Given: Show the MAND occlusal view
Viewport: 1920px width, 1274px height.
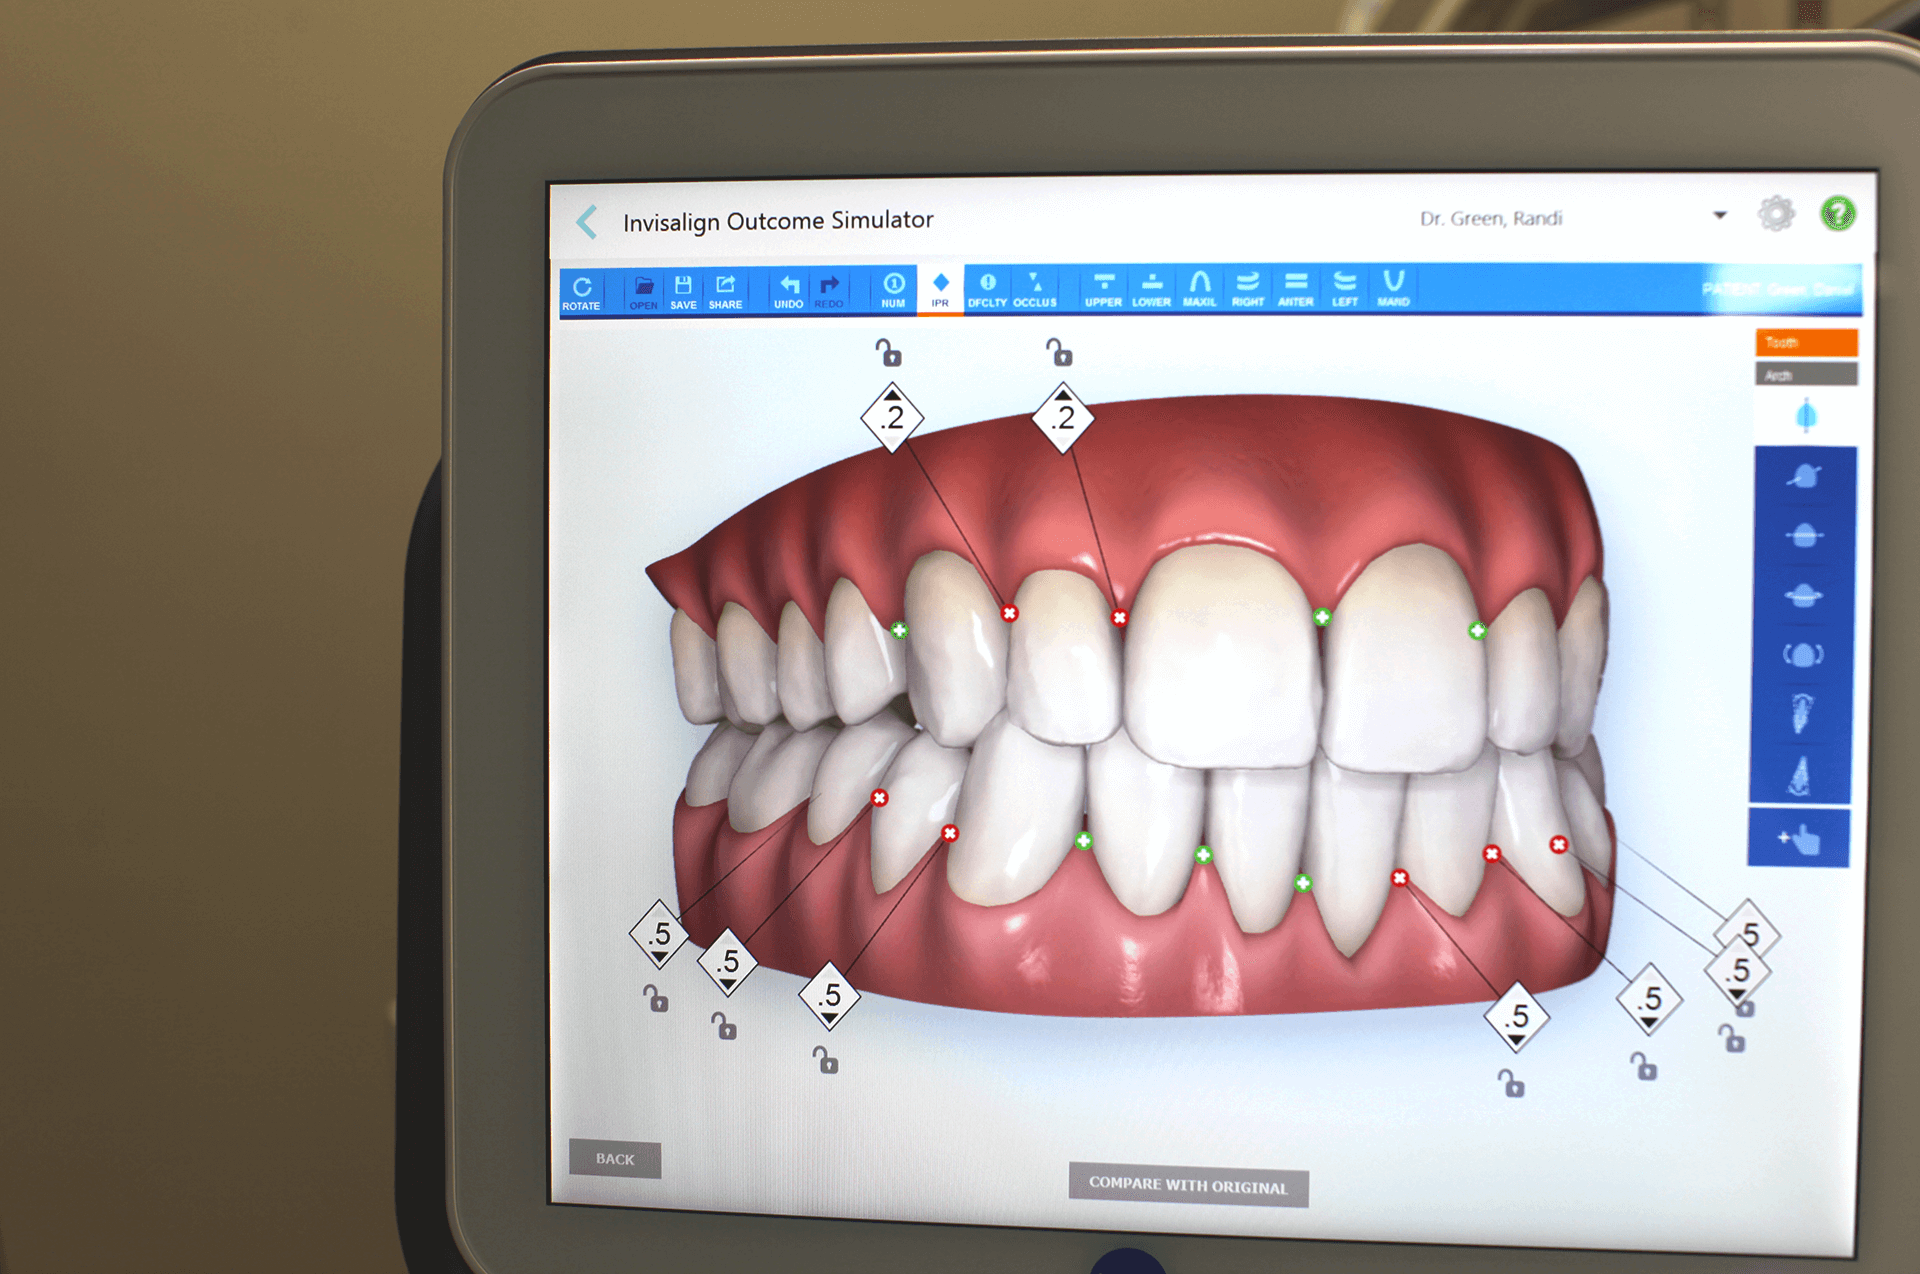Looking at the screenshot, I should click(1393, 289).
